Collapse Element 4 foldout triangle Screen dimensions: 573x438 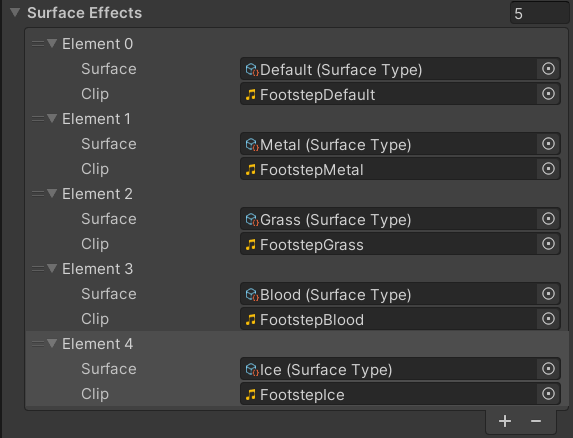pos(52,343)
